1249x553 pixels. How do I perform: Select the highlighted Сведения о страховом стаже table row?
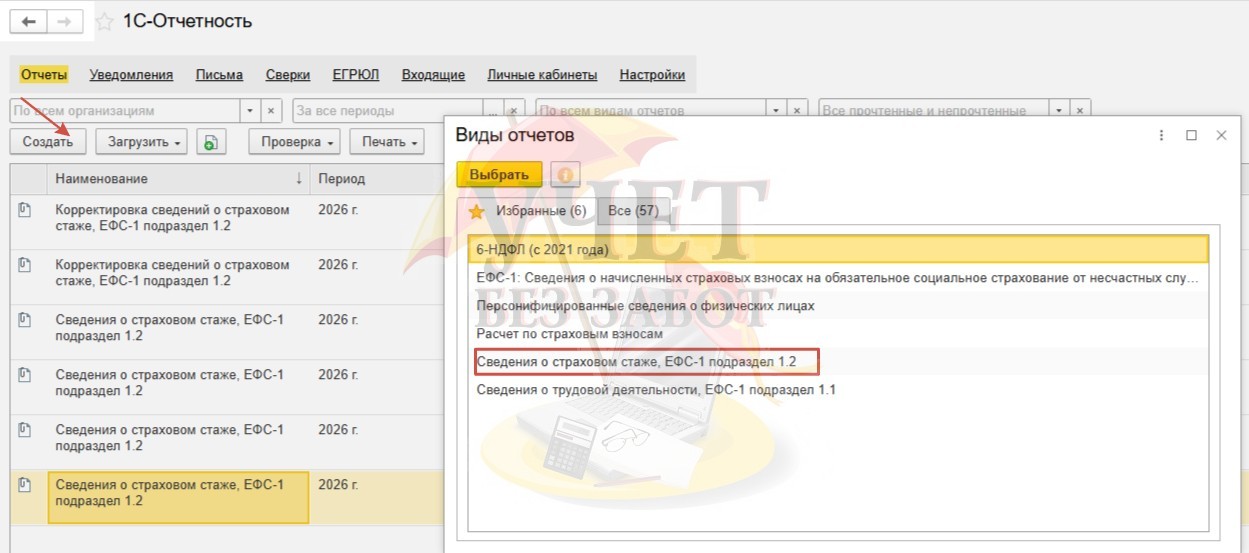click(178, 497)
